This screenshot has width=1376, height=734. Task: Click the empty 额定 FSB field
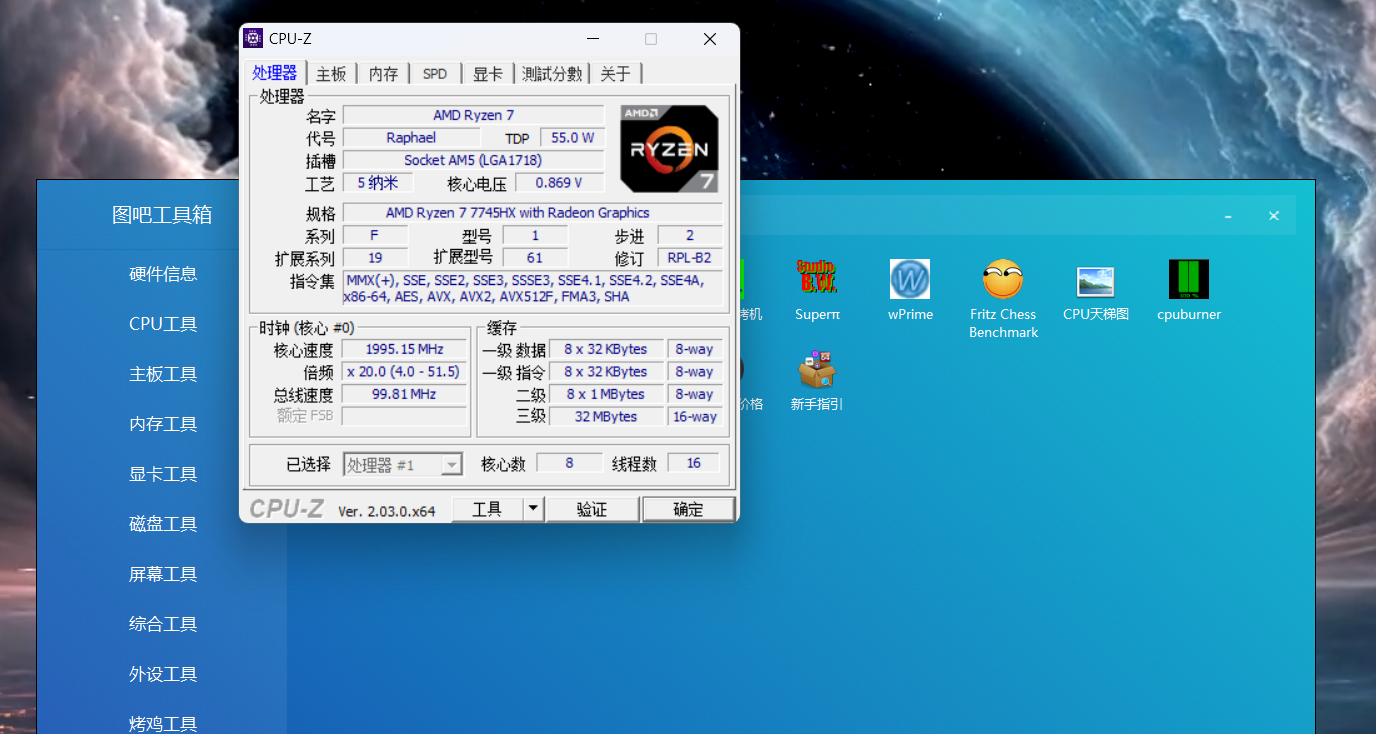404,416
